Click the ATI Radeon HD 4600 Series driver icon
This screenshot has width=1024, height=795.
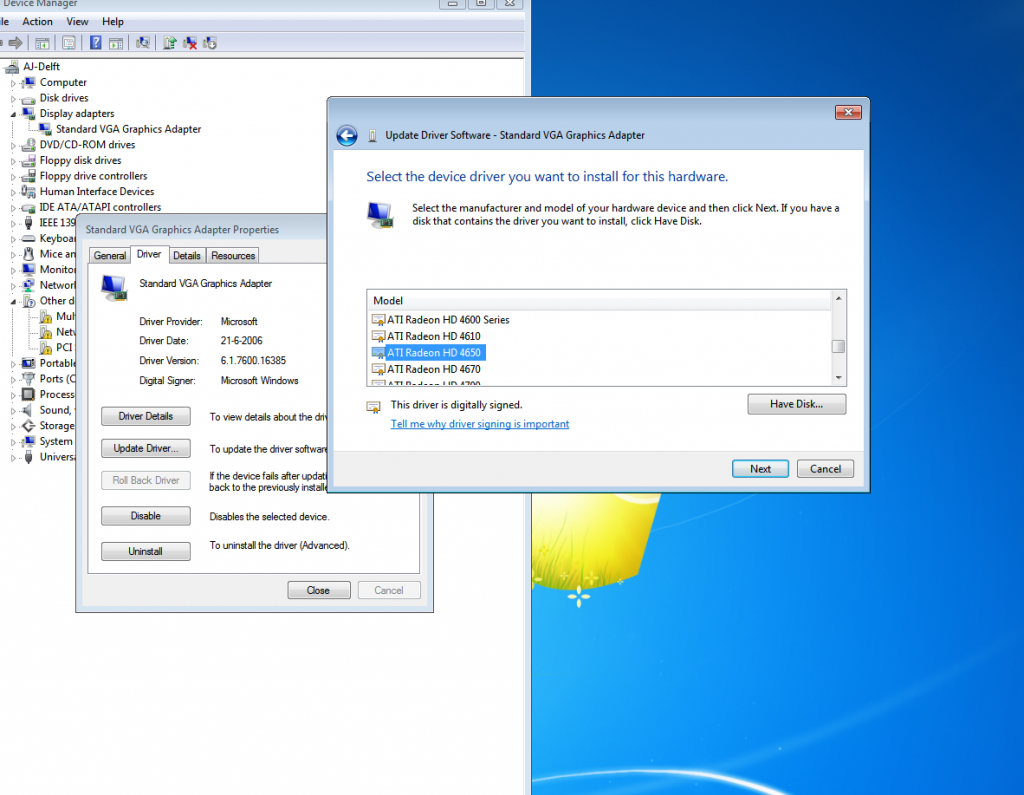tap(378, 320)
